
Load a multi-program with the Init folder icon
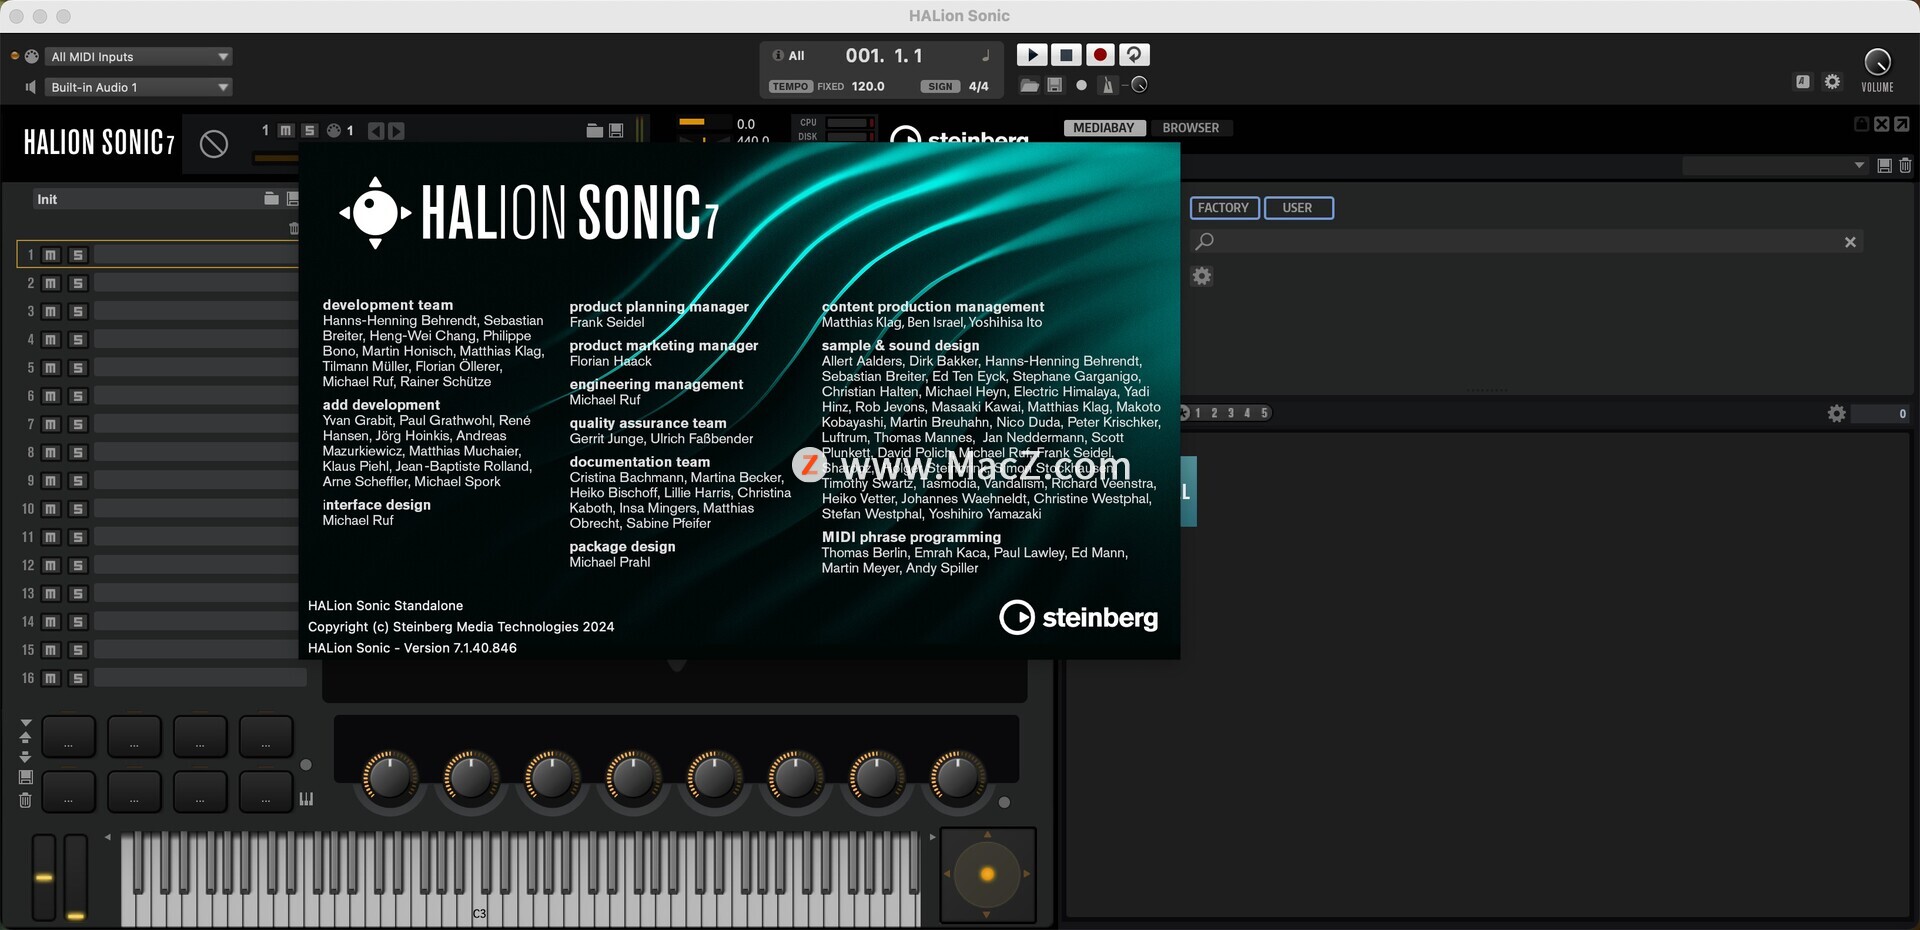pos(271,199)
